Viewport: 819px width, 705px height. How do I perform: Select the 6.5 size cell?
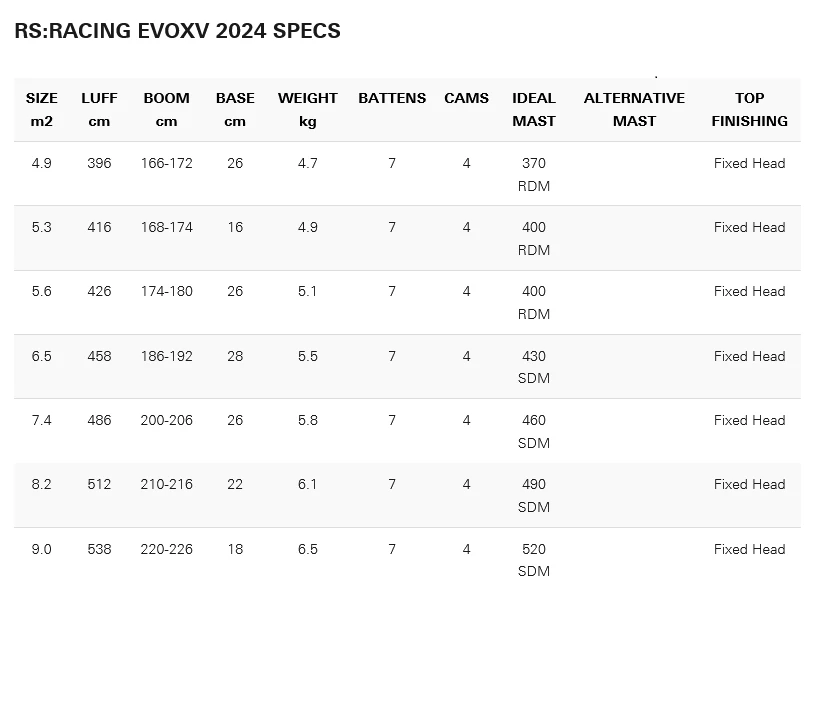click(41, 356)
